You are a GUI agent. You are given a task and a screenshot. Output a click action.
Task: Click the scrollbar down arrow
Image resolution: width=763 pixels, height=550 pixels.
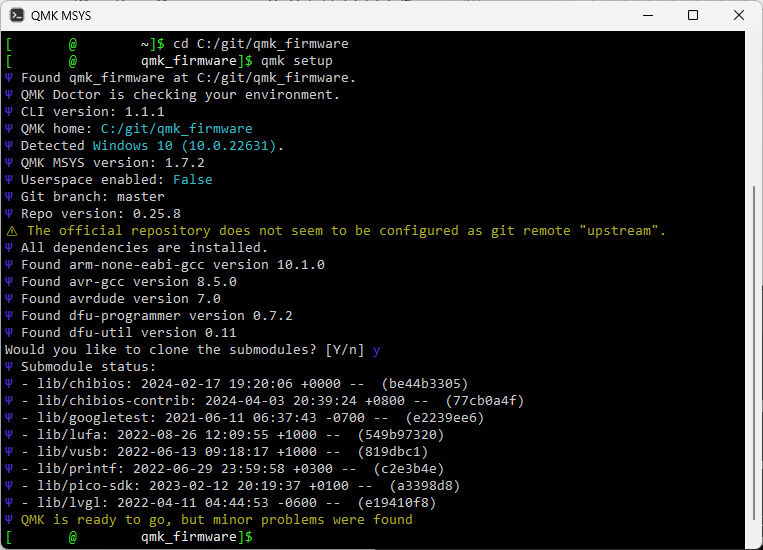coord(755,540)
